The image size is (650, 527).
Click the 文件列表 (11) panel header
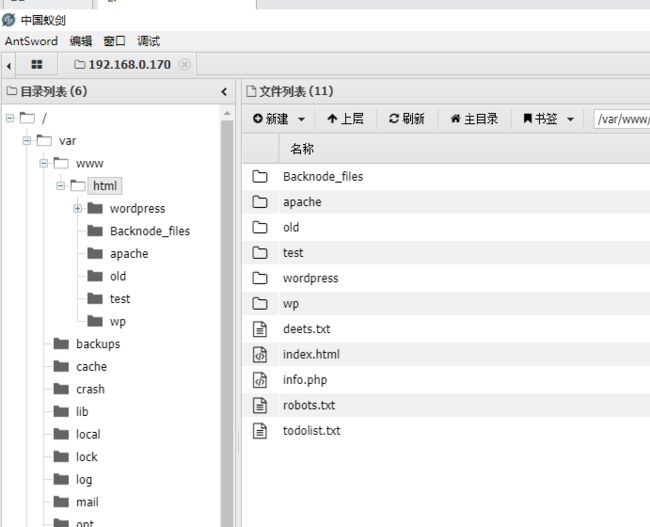[x=290, y=91]
